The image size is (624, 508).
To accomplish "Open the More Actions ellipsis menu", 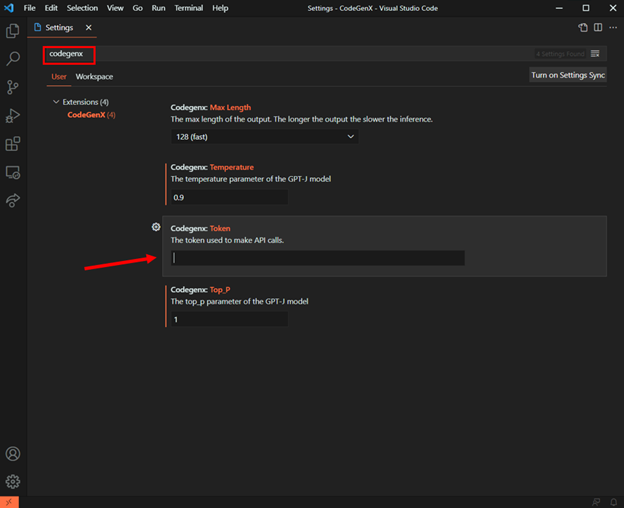I will click(613, 27).
